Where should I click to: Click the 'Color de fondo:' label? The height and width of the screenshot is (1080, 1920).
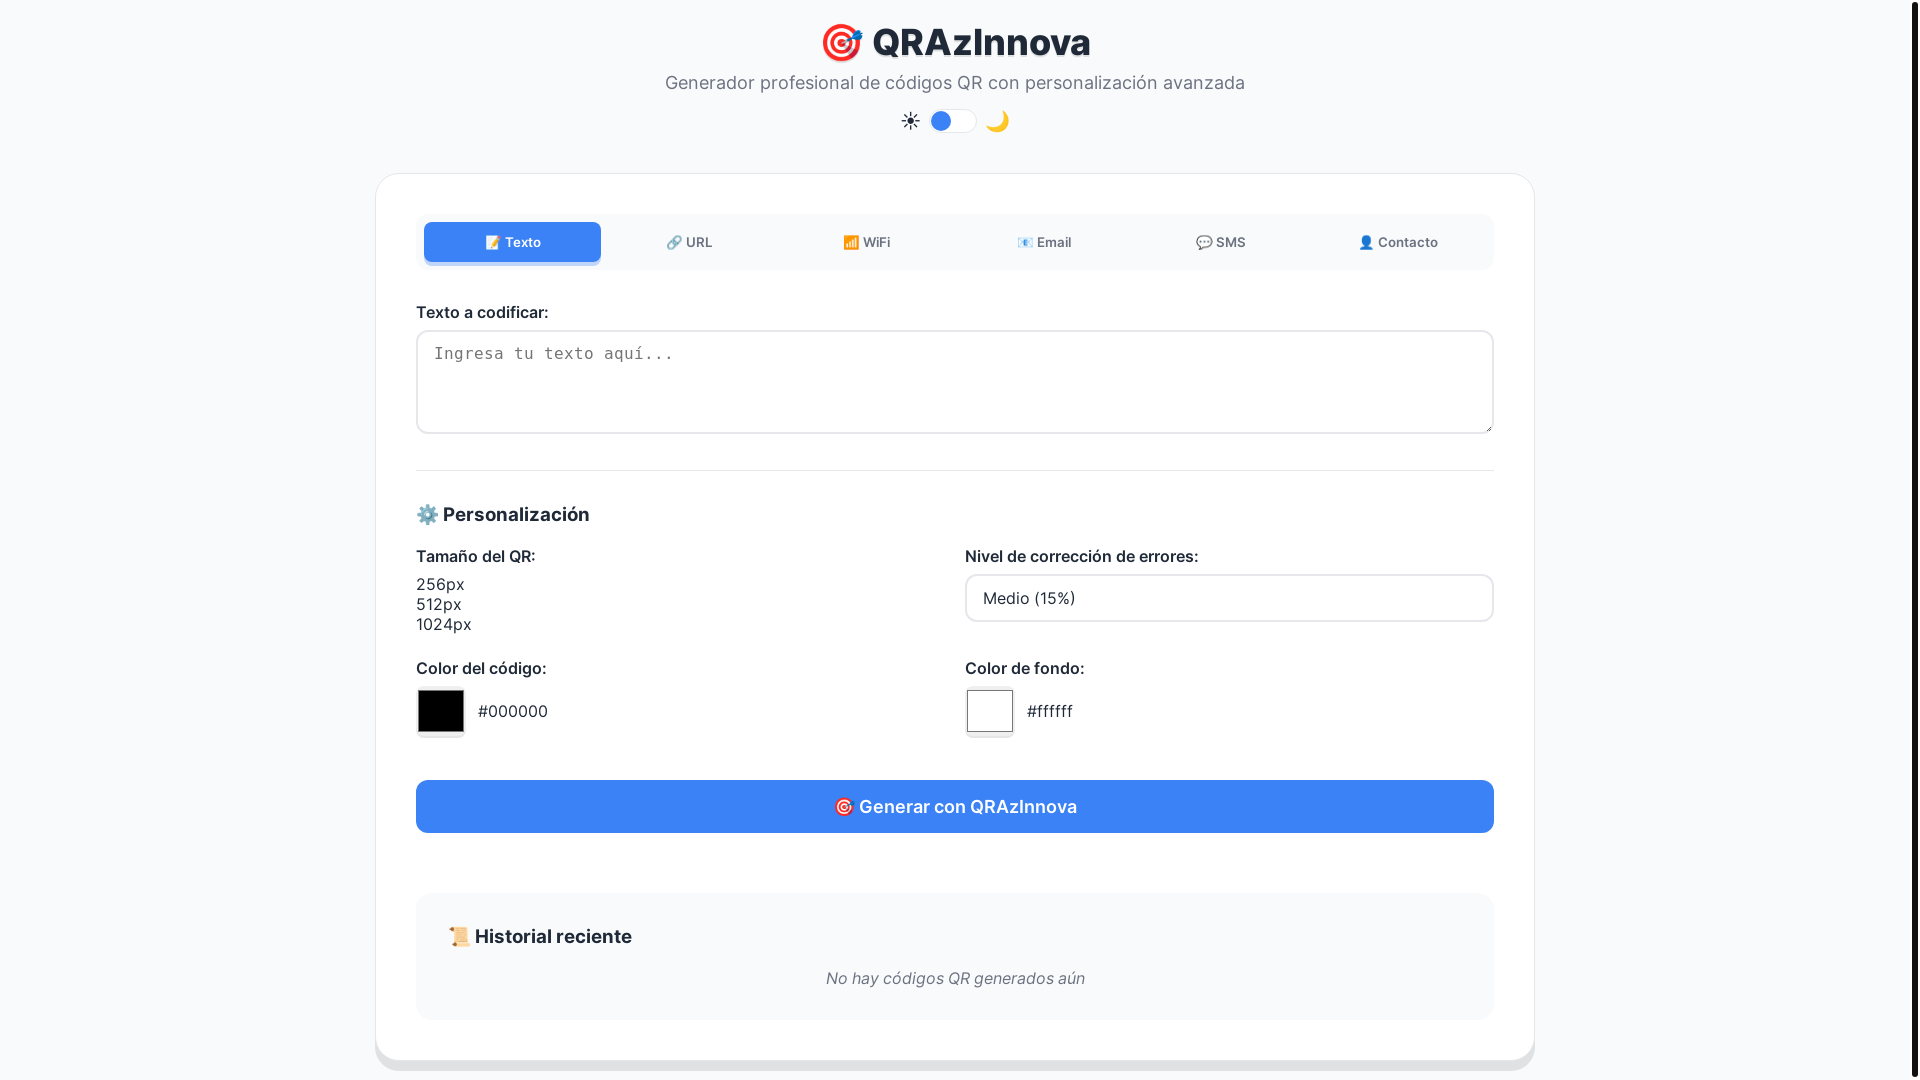point(1024,668)
